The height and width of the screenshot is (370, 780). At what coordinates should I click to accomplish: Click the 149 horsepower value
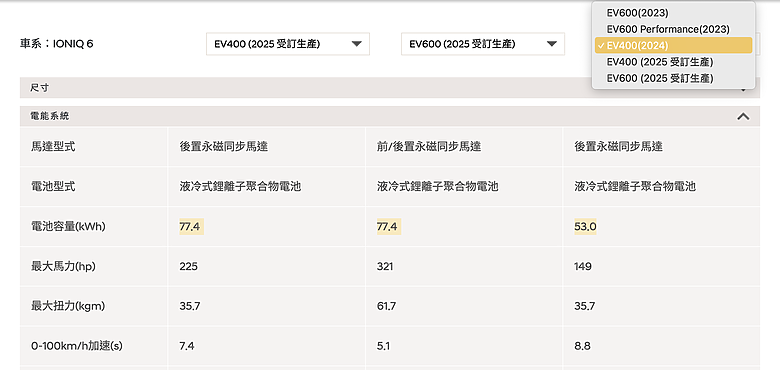tap(583, 267)
